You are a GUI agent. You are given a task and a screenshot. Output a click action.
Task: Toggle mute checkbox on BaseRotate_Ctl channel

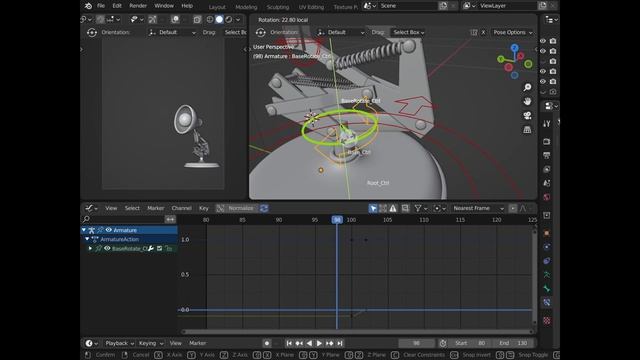[x=160, y=248]
